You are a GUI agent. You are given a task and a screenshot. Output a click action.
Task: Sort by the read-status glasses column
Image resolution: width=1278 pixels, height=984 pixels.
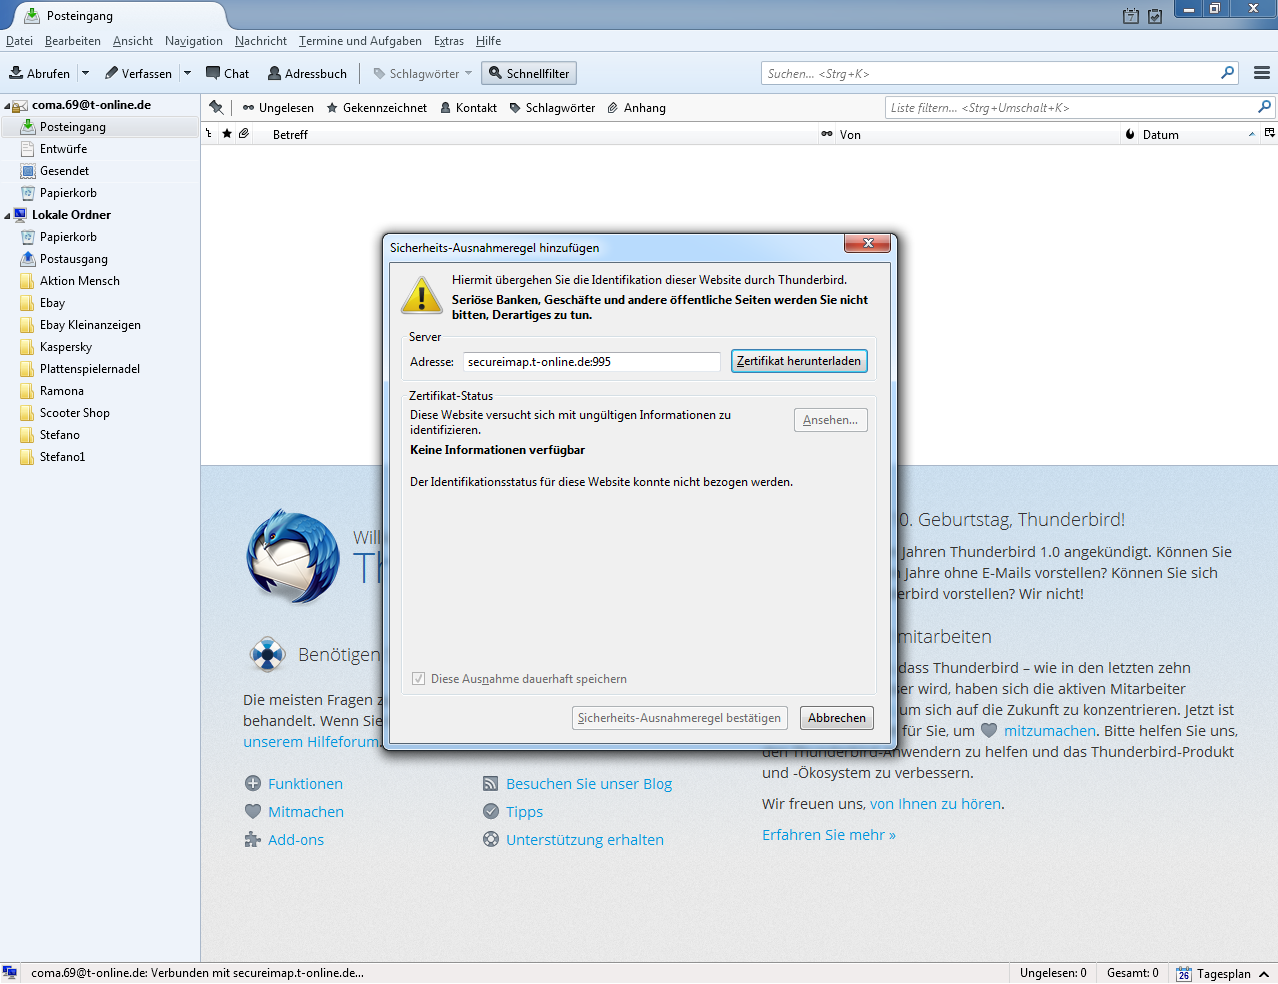click(827, 134)
